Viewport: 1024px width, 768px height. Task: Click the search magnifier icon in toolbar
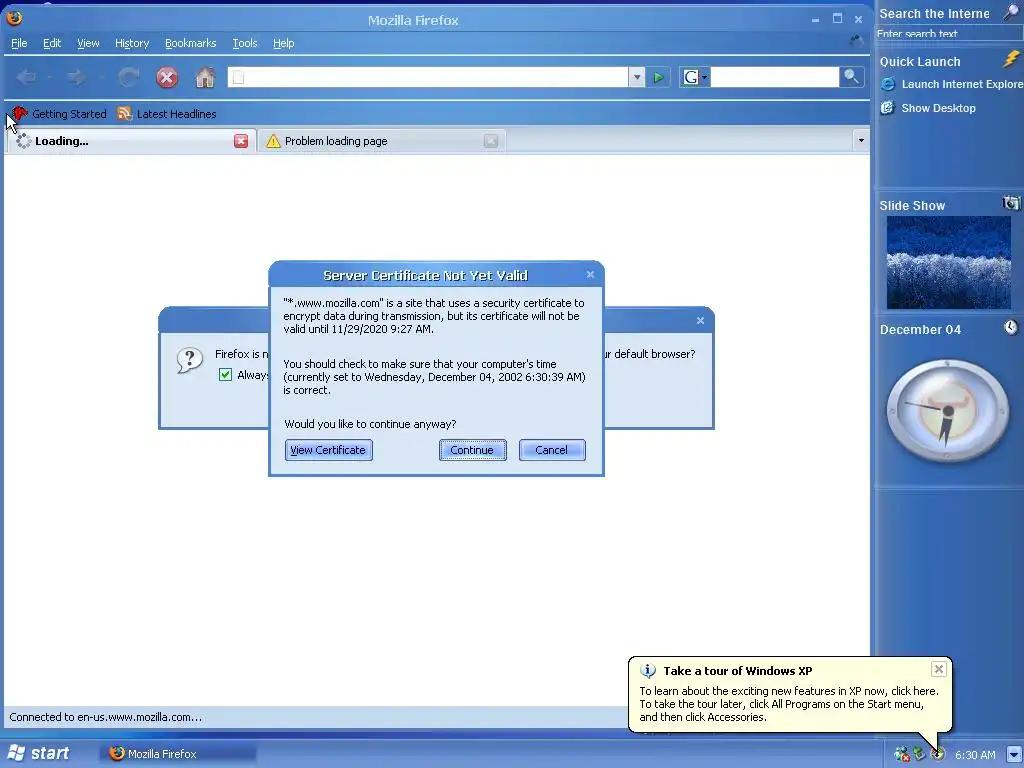(x=850, y=77)
